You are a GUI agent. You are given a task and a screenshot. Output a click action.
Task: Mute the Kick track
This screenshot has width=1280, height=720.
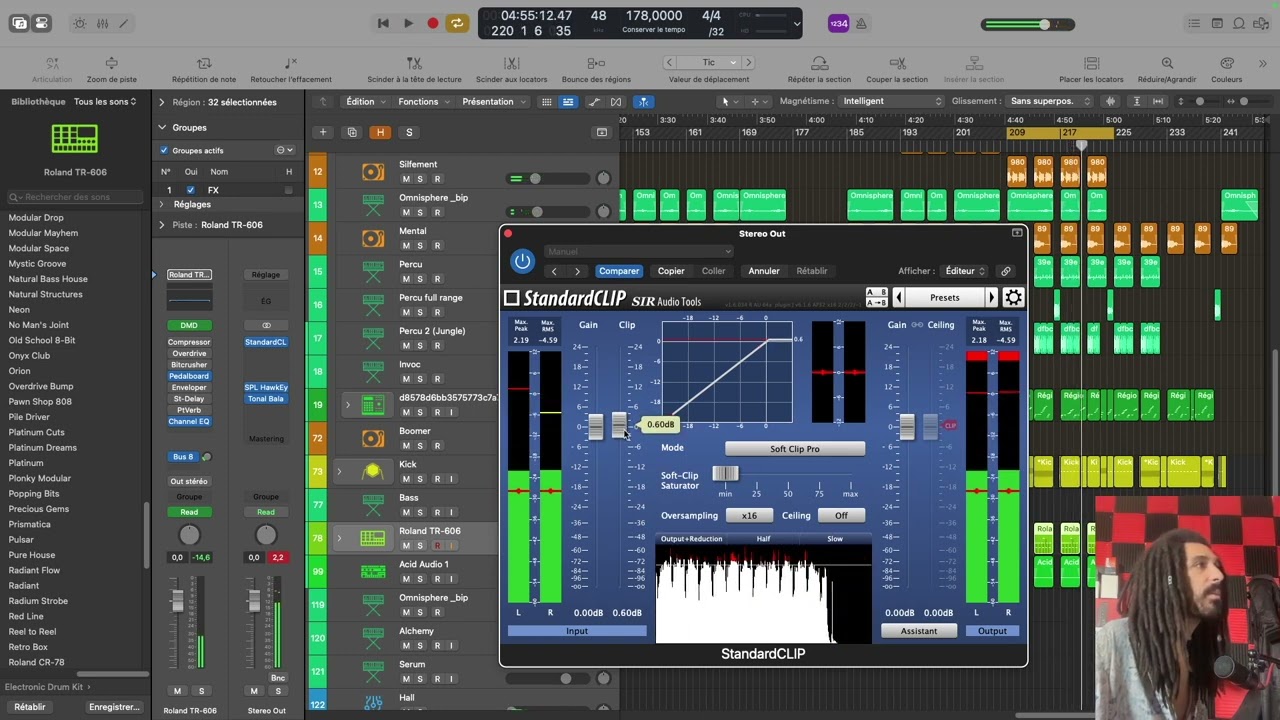tap(406, 479)
